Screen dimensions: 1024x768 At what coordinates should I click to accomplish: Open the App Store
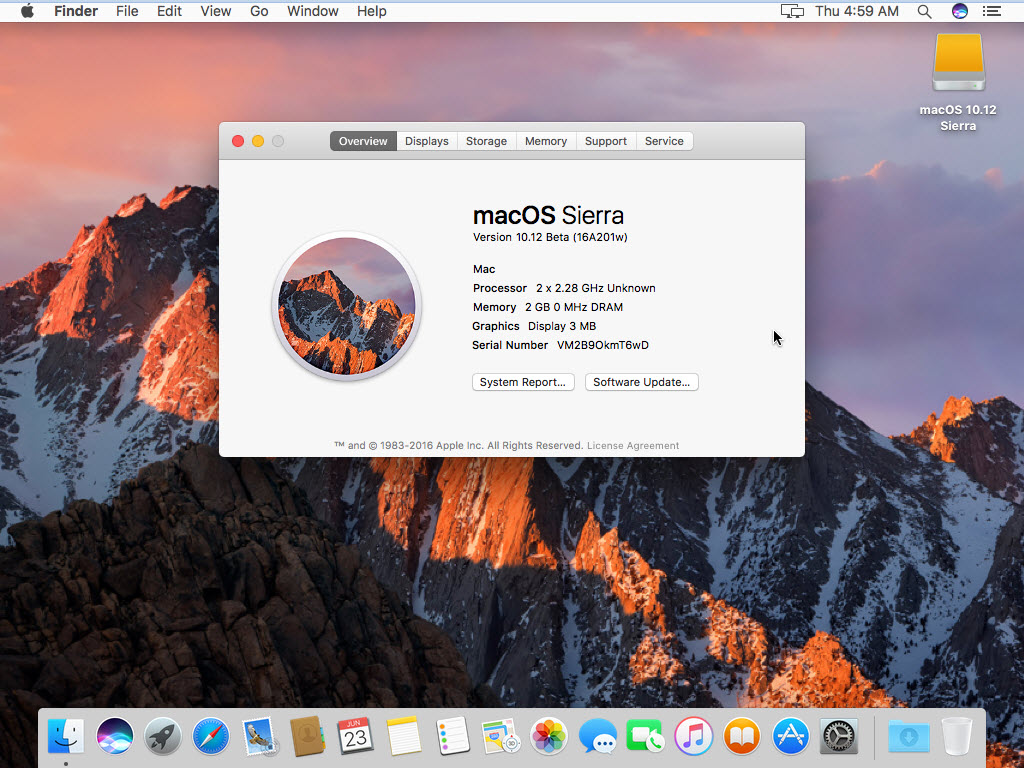click(x=790, y=737)
